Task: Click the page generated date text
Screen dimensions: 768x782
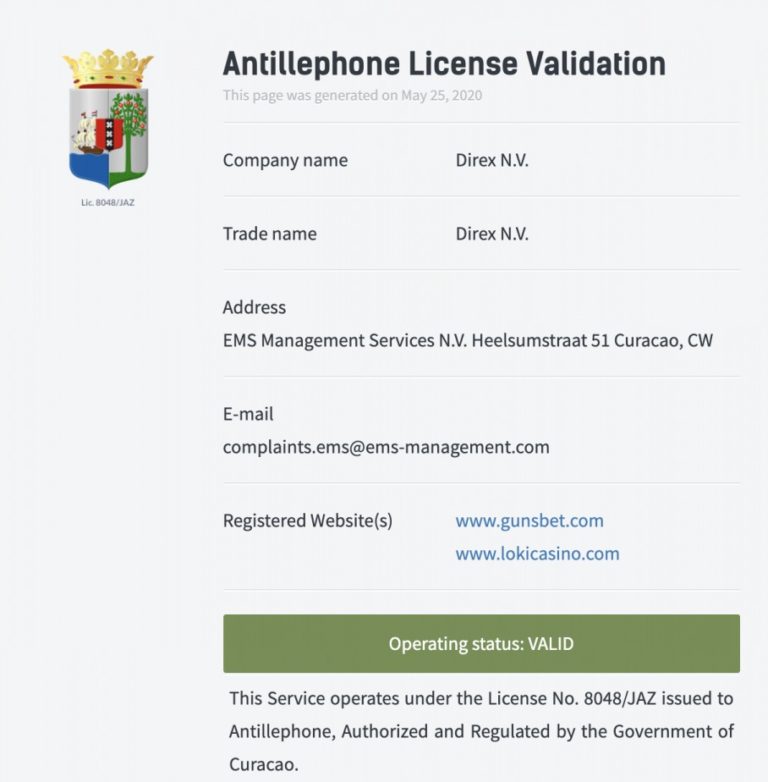Action: [352, 95]
